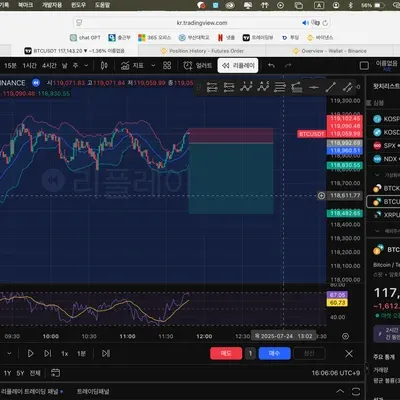Open the candle chart style selector

[x=104, y=66]
